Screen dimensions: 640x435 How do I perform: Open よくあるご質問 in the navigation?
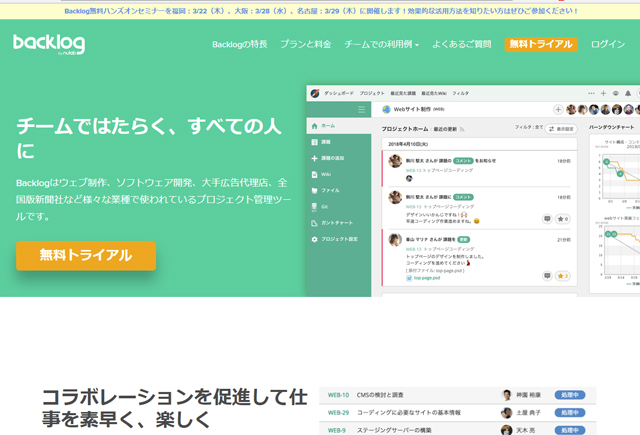coord(462,44)
